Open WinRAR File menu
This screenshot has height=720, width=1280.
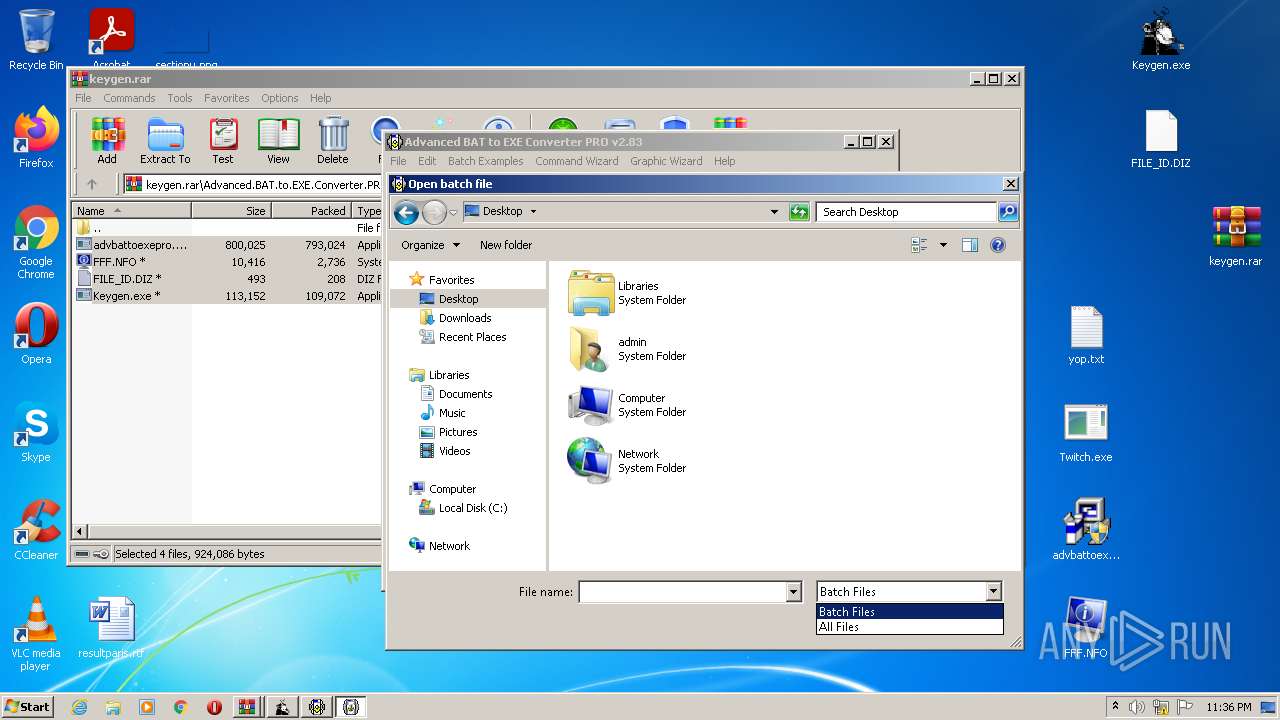(x=83, y=98)
